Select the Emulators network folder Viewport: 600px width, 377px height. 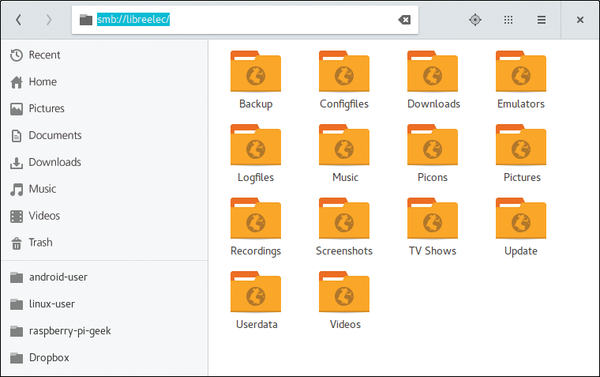coord(521,80)
